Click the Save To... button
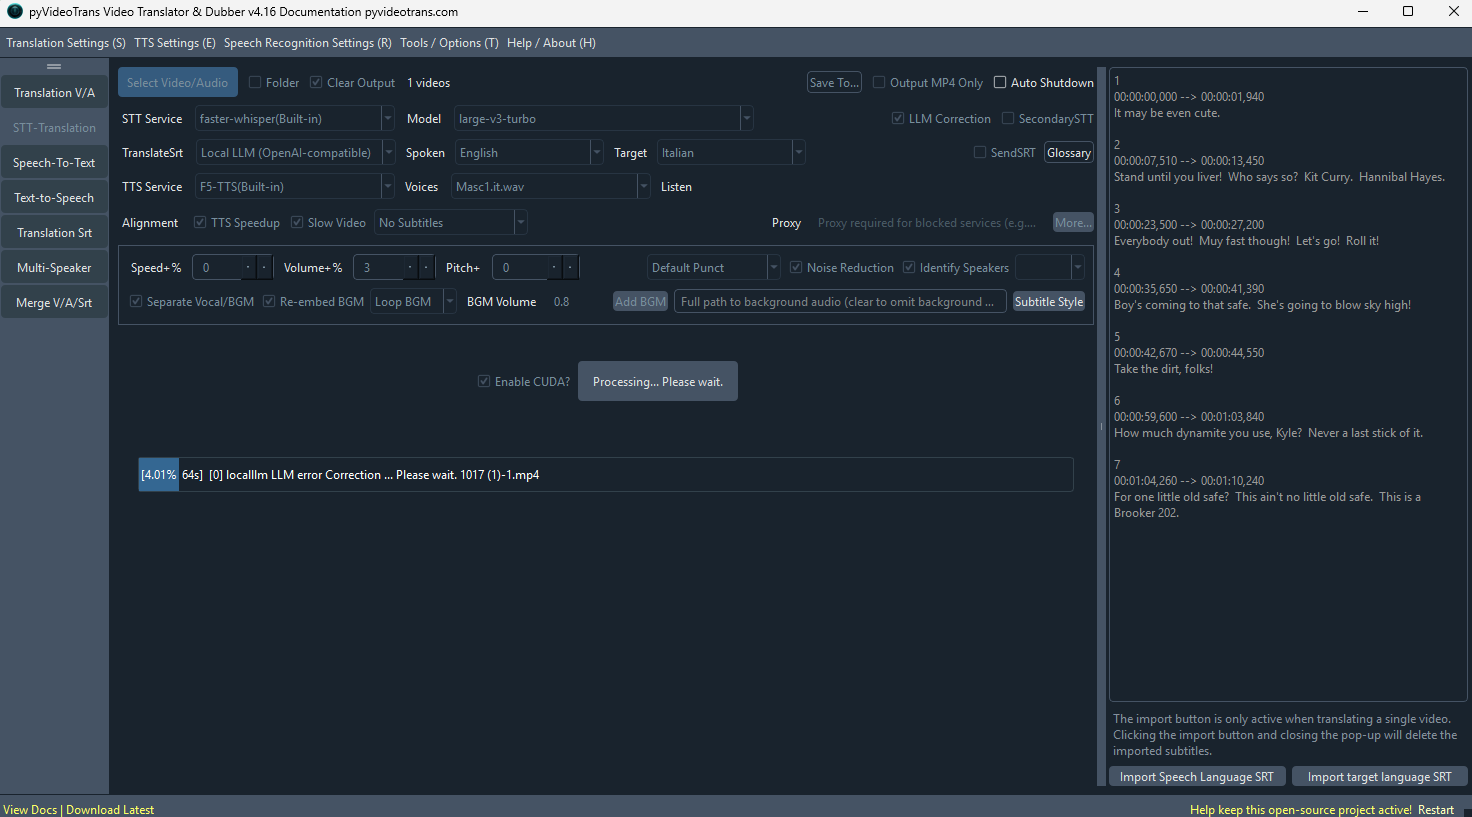The height and width of the screenshot is (817, 1472). click(834, 83)
